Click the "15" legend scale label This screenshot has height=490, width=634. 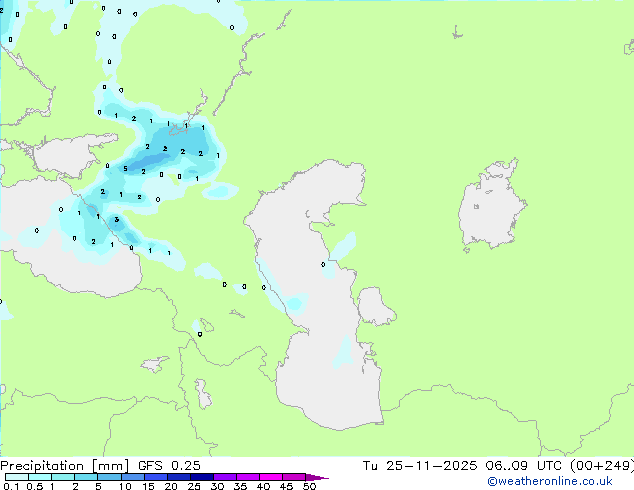[x=148, y=486]
